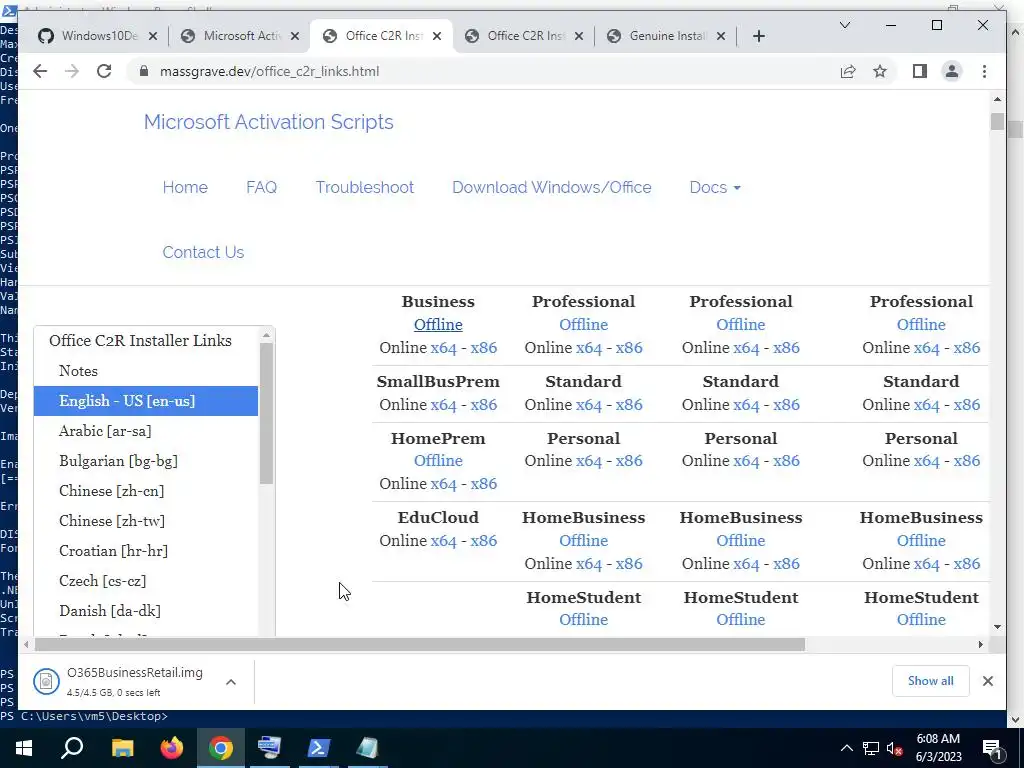Click the page scroll down arrow

coord(997,627)
